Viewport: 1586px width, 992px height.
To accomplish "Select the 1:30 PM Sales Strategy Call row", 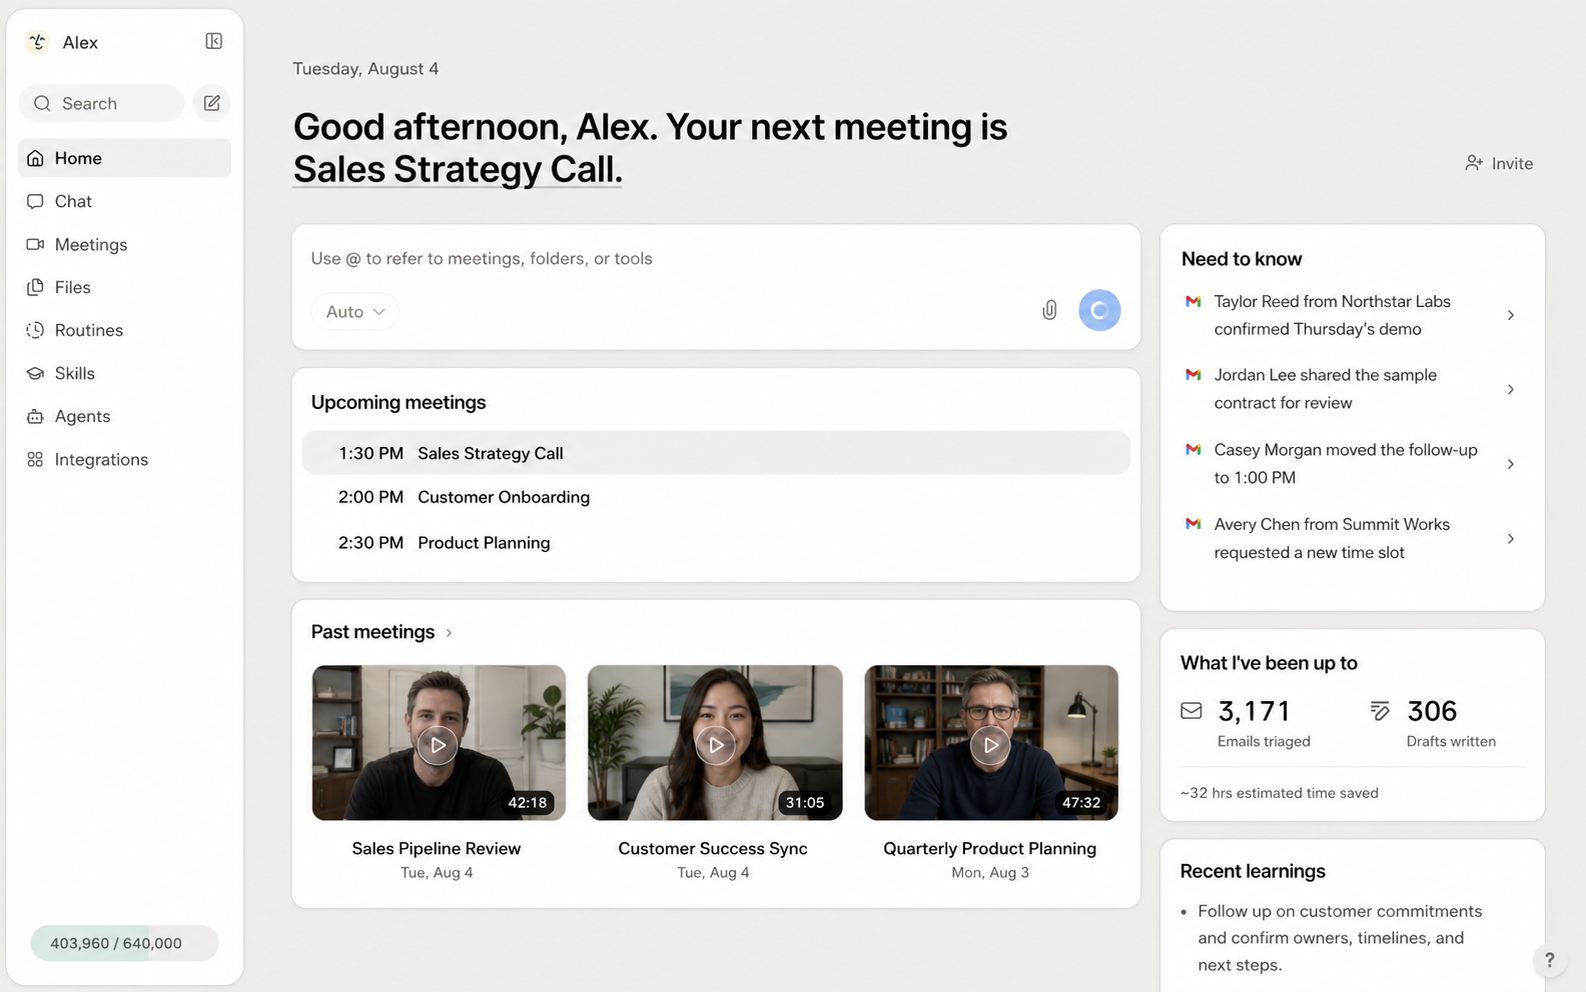I will 716,453.
